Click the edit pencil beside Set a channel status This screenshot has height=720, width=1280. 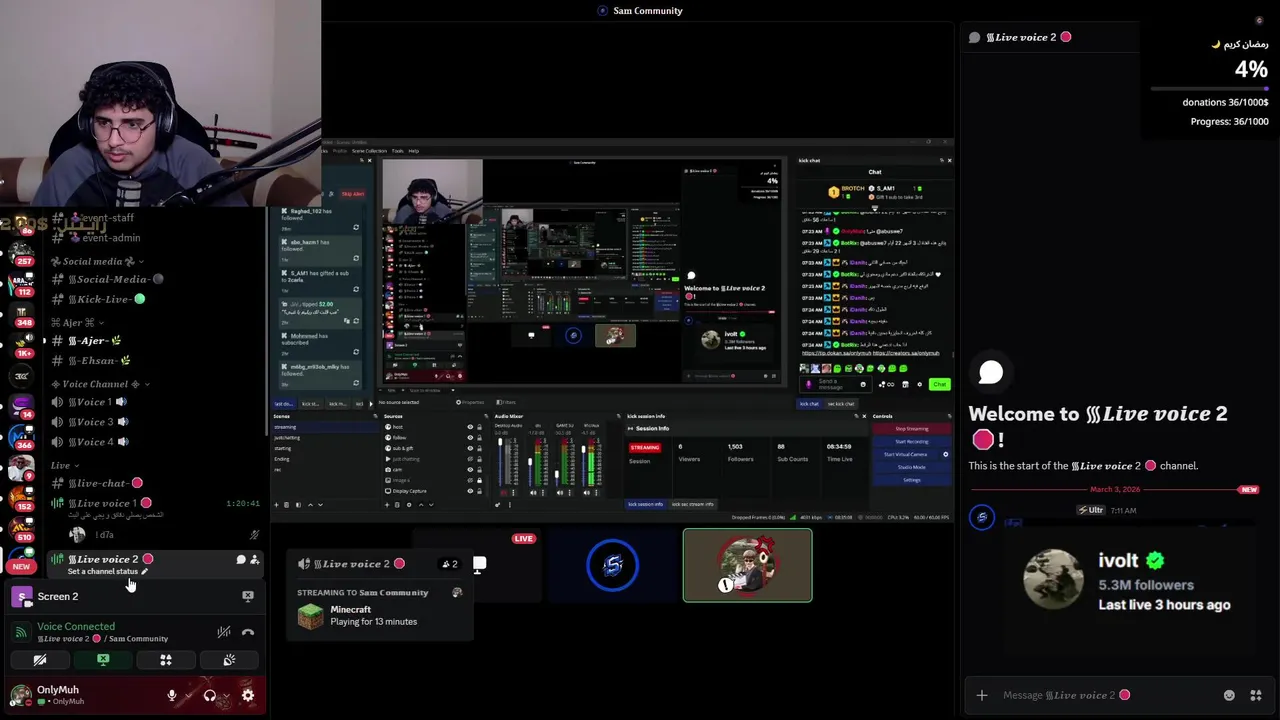[x=145, y=572]
